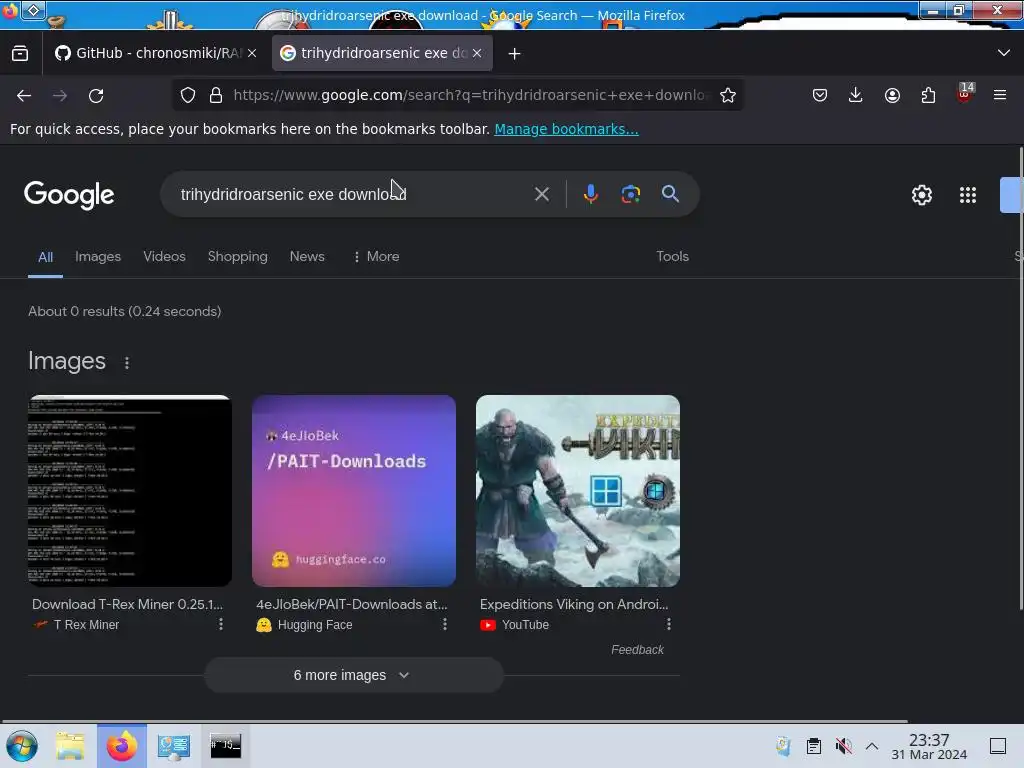Open tracking protection shield info
This screenshot has height=768, width=1024.
coord(188,95)
